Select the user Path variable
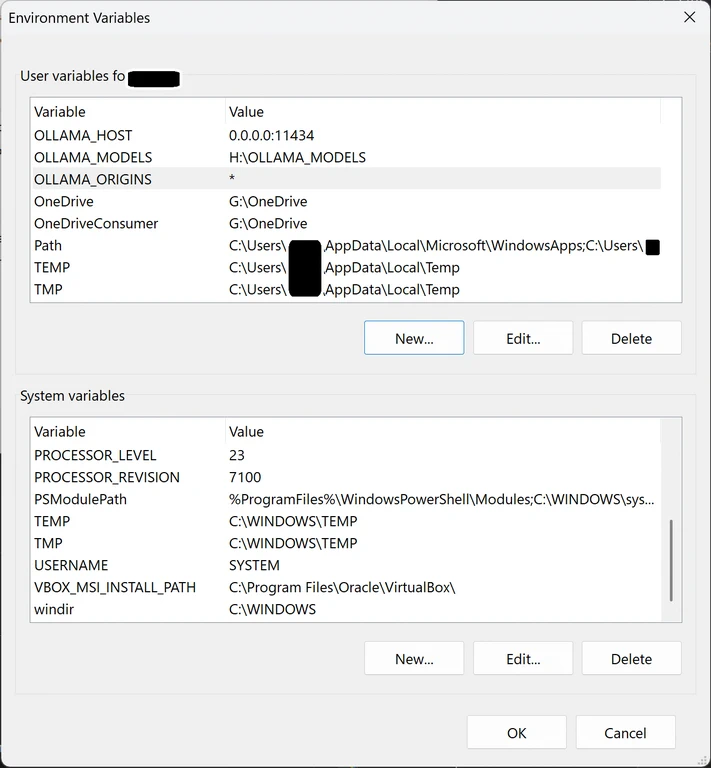This screenshot has width=711, height=768. tap(48, 245)
